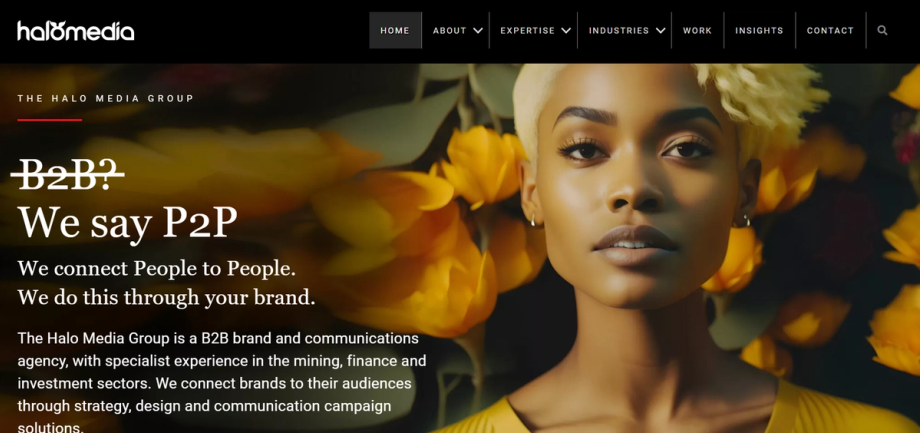Visit the Work page
Screen dimensions: 920x433
[x=697, y=31]
